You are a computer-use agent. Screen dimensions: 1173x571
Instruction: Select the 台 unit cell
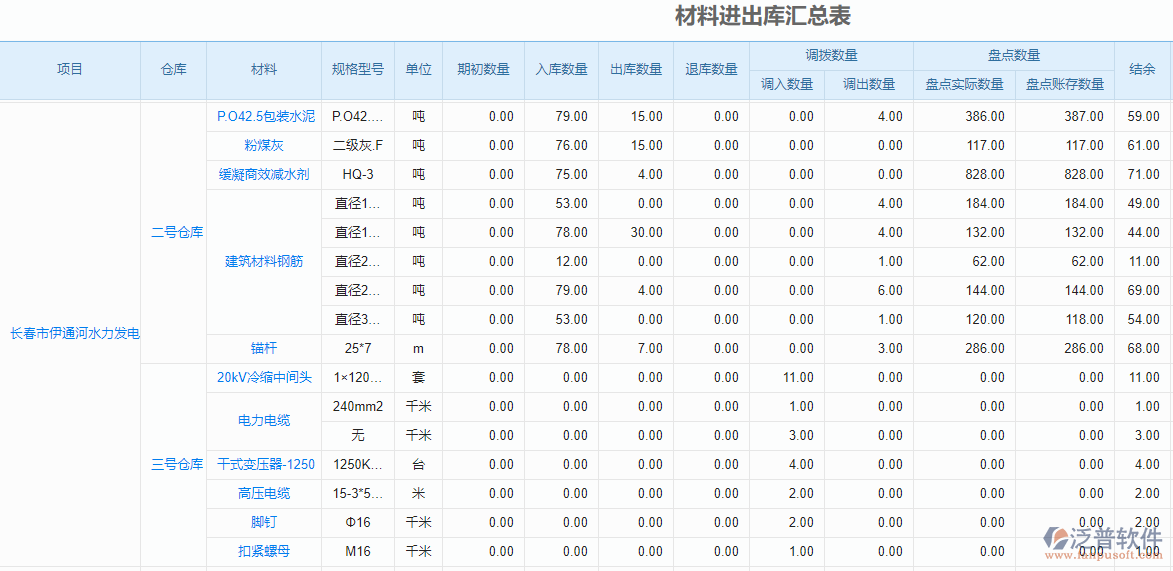pyautogui.click(x=419, y=464)
